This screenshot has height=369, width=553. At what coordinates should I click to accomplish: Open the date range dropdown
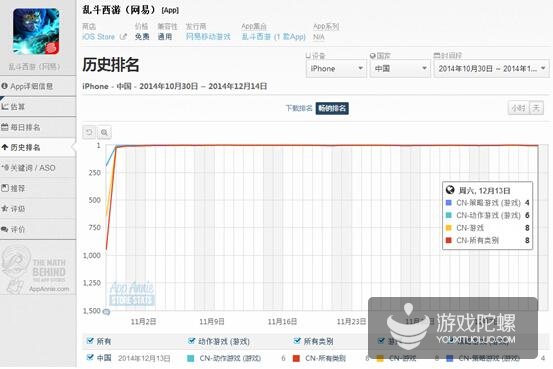(x=491, y=68)
